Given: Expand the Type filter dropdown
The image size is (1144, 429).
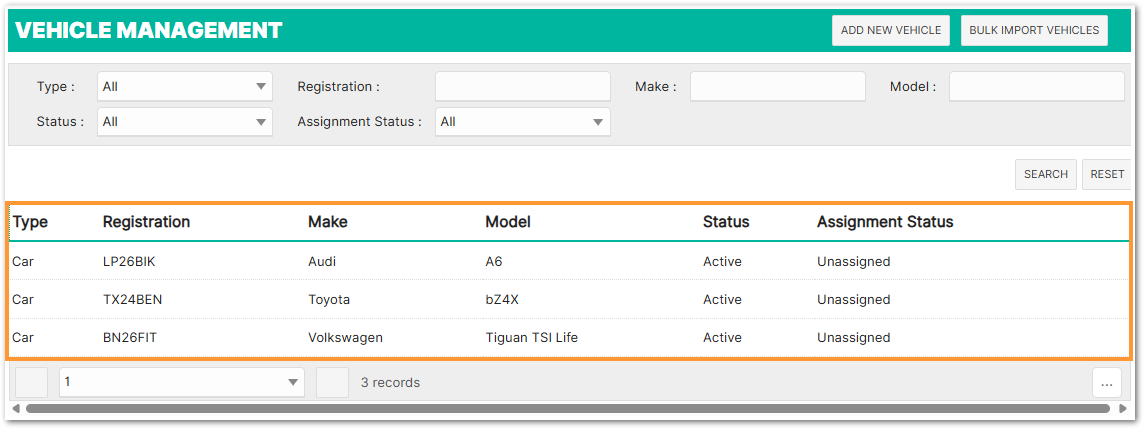Looking at the screenshot, I should tap(184, 87).
